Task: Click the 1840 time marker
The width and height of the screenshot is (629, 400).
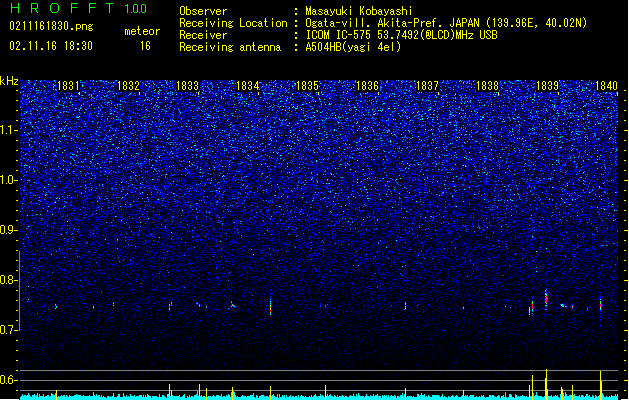Action: click(x=607, y=86)
